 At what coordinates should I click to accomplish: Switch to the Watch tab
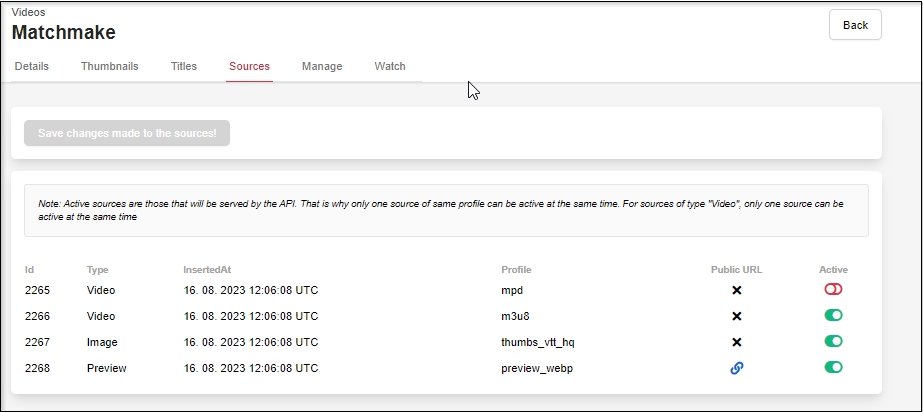pyautogui.click(x=390, y=66)
